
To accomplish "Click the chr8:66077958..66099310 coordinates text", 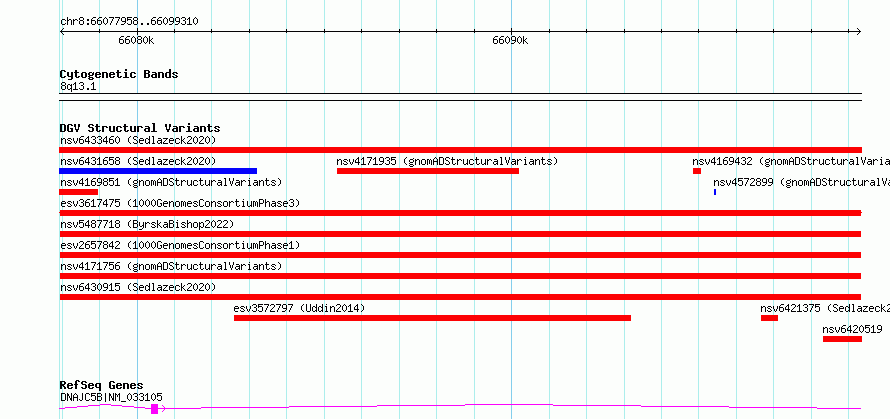I will point(129,22).
